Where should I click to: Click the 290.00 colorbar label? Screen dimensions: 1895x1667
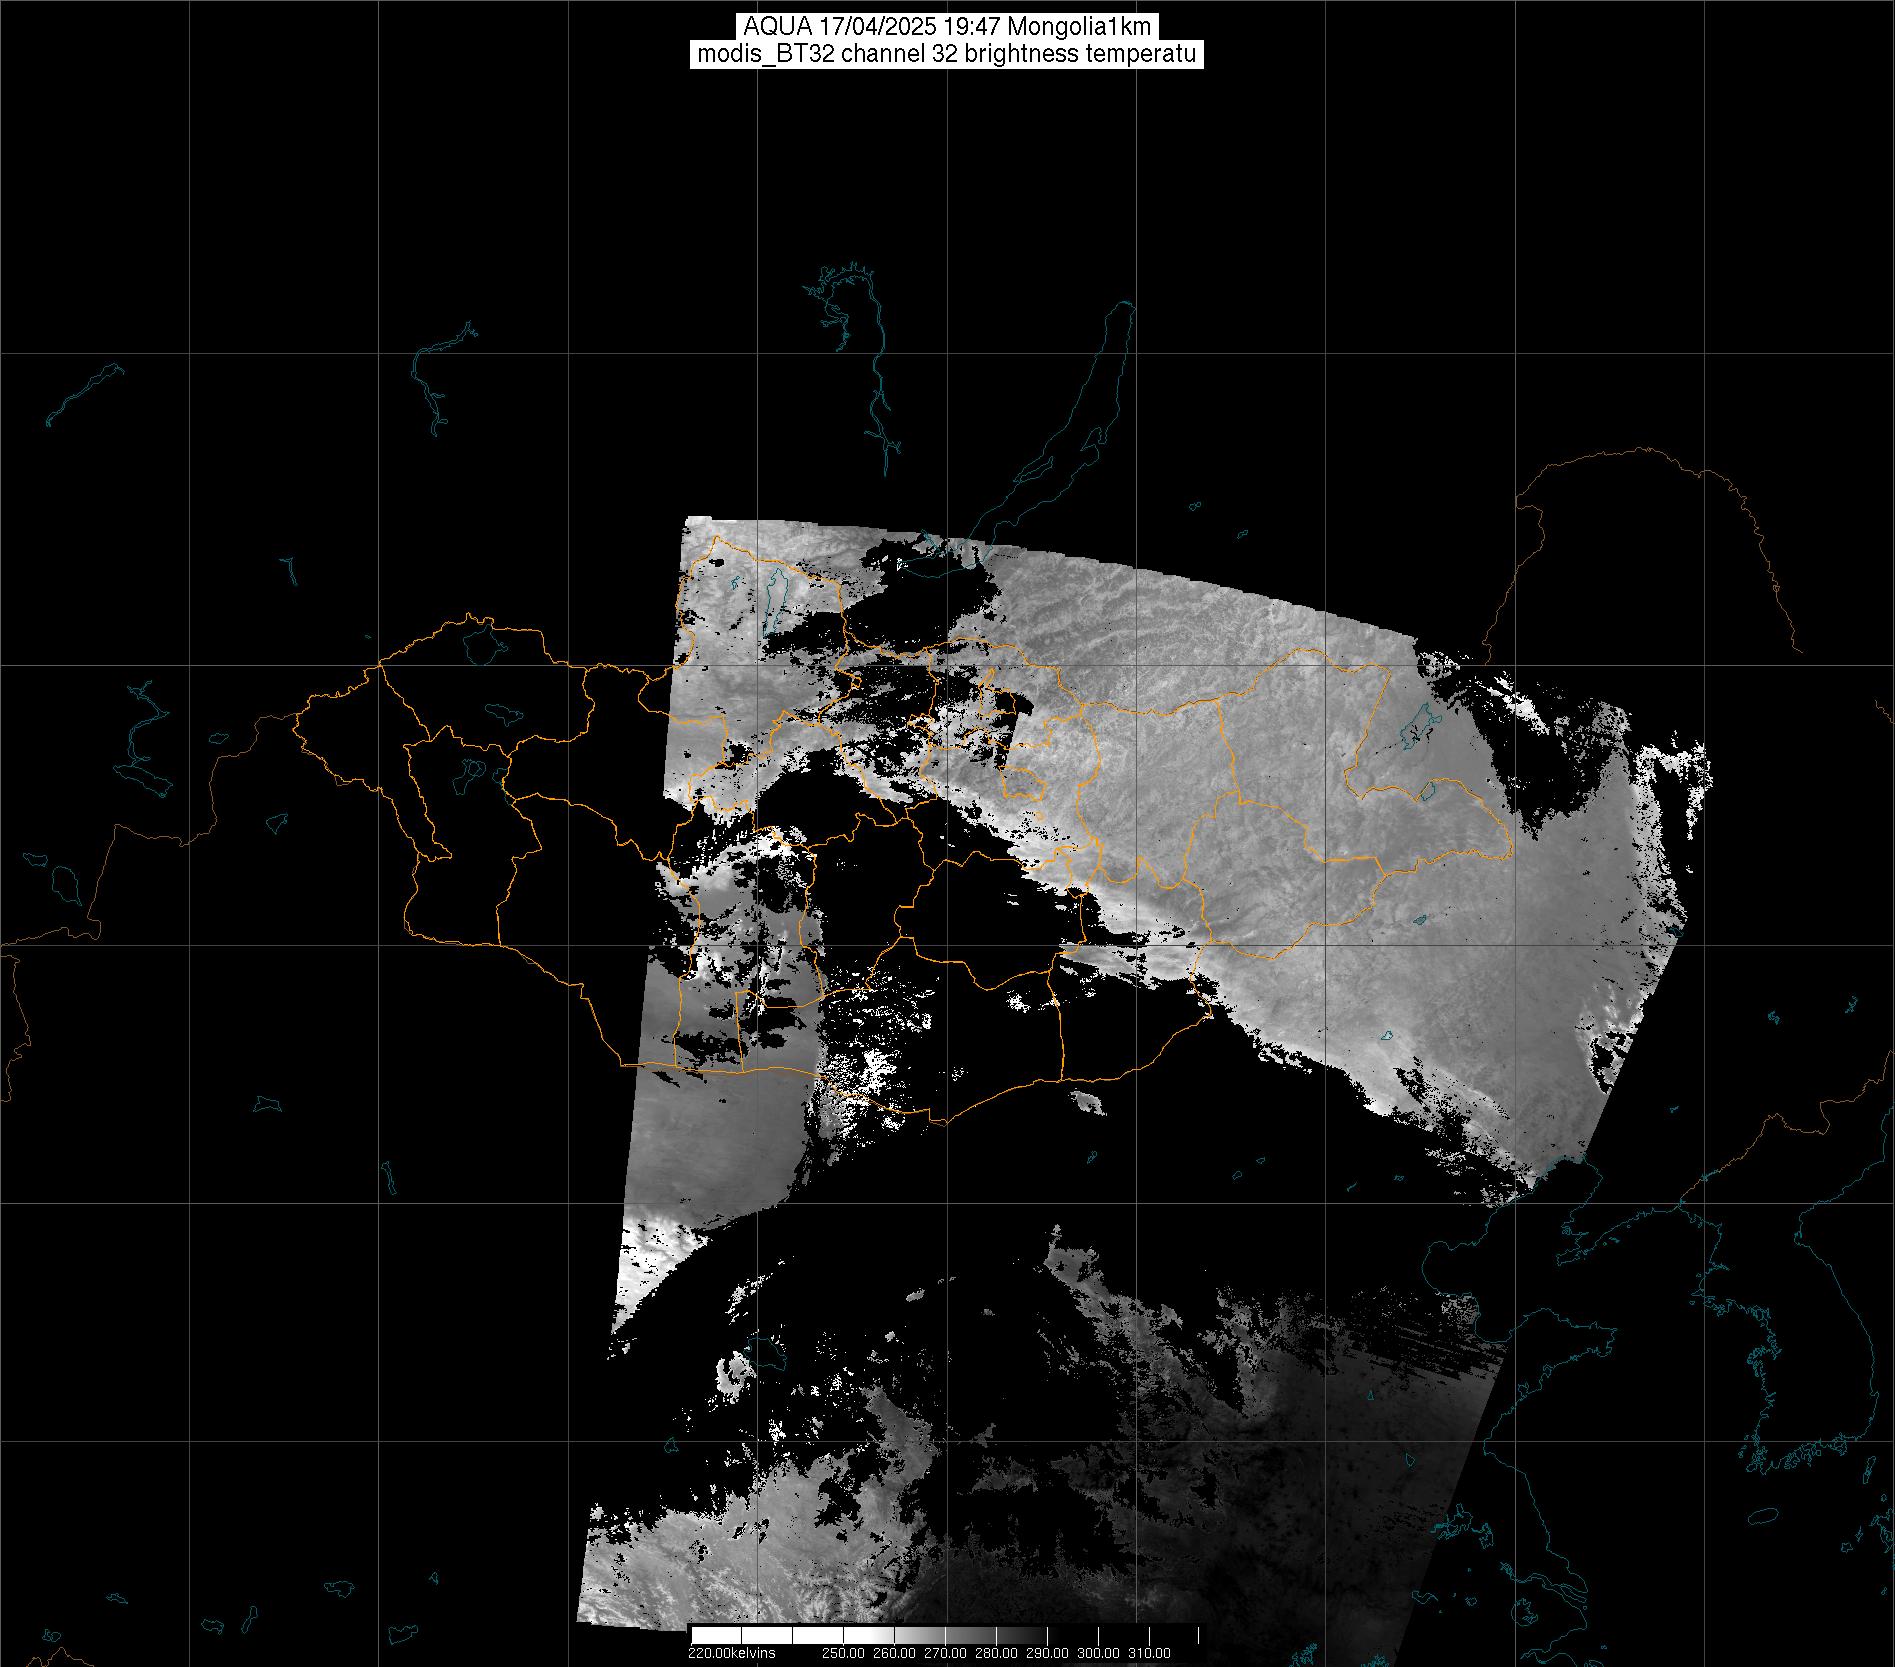[x=1048, y=1653]
